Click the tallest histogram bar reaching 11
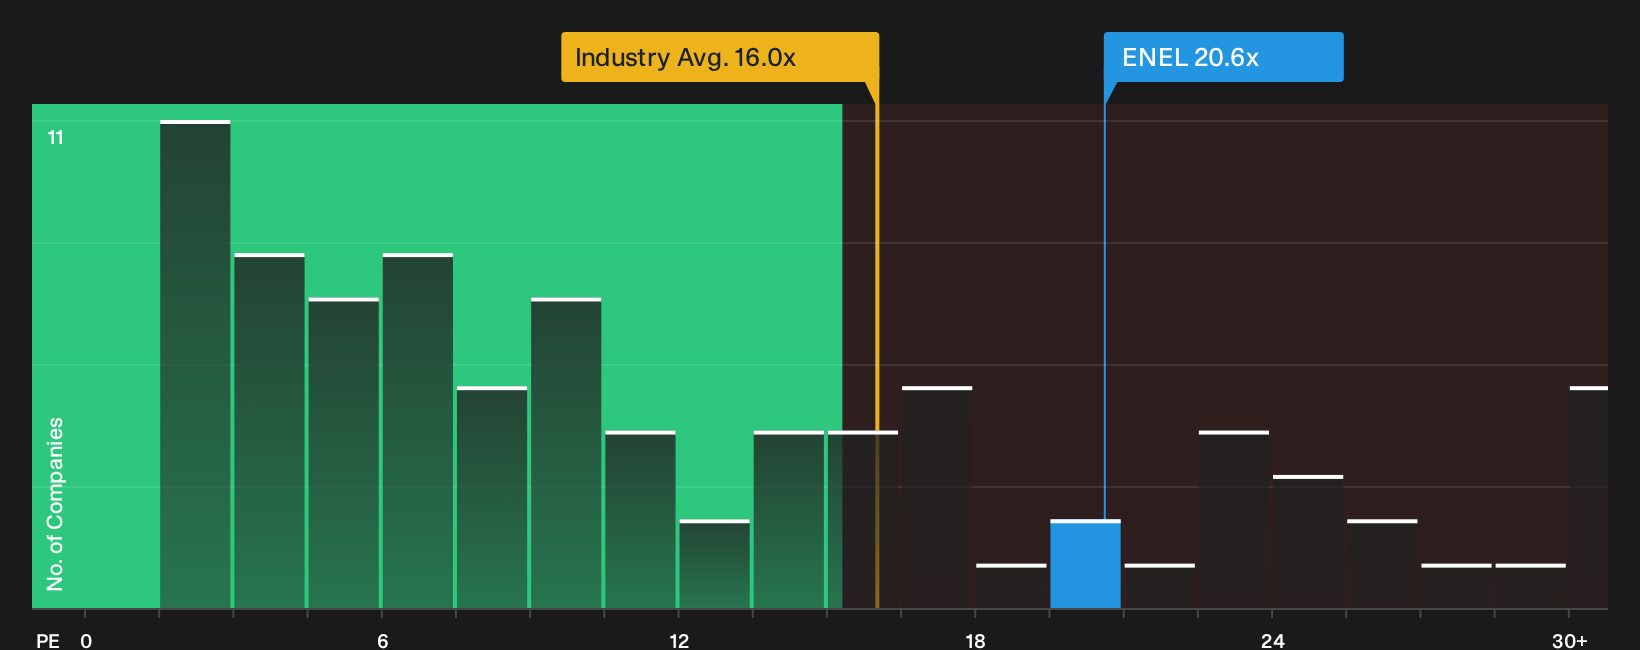The height and width of the screenshot is (650, 1640). pos(195,364)
